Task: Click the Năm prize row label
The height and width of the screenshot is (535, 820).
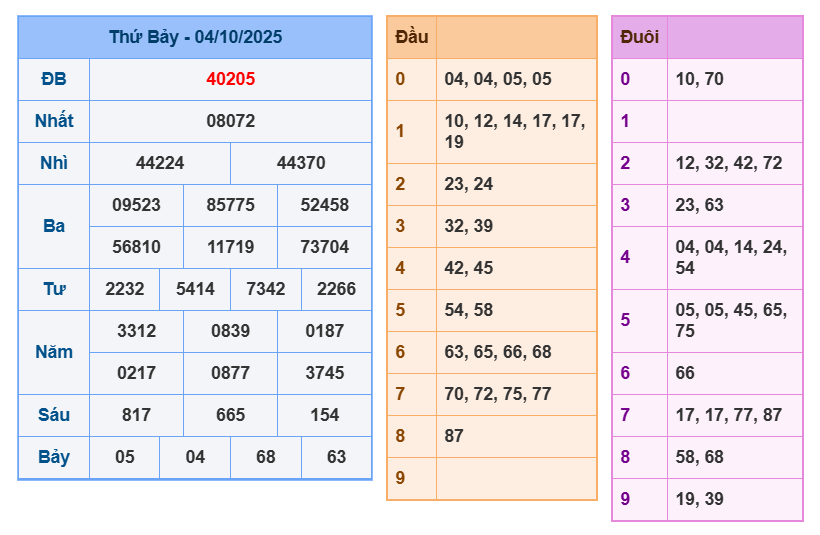Action: (x=54, y=352)
